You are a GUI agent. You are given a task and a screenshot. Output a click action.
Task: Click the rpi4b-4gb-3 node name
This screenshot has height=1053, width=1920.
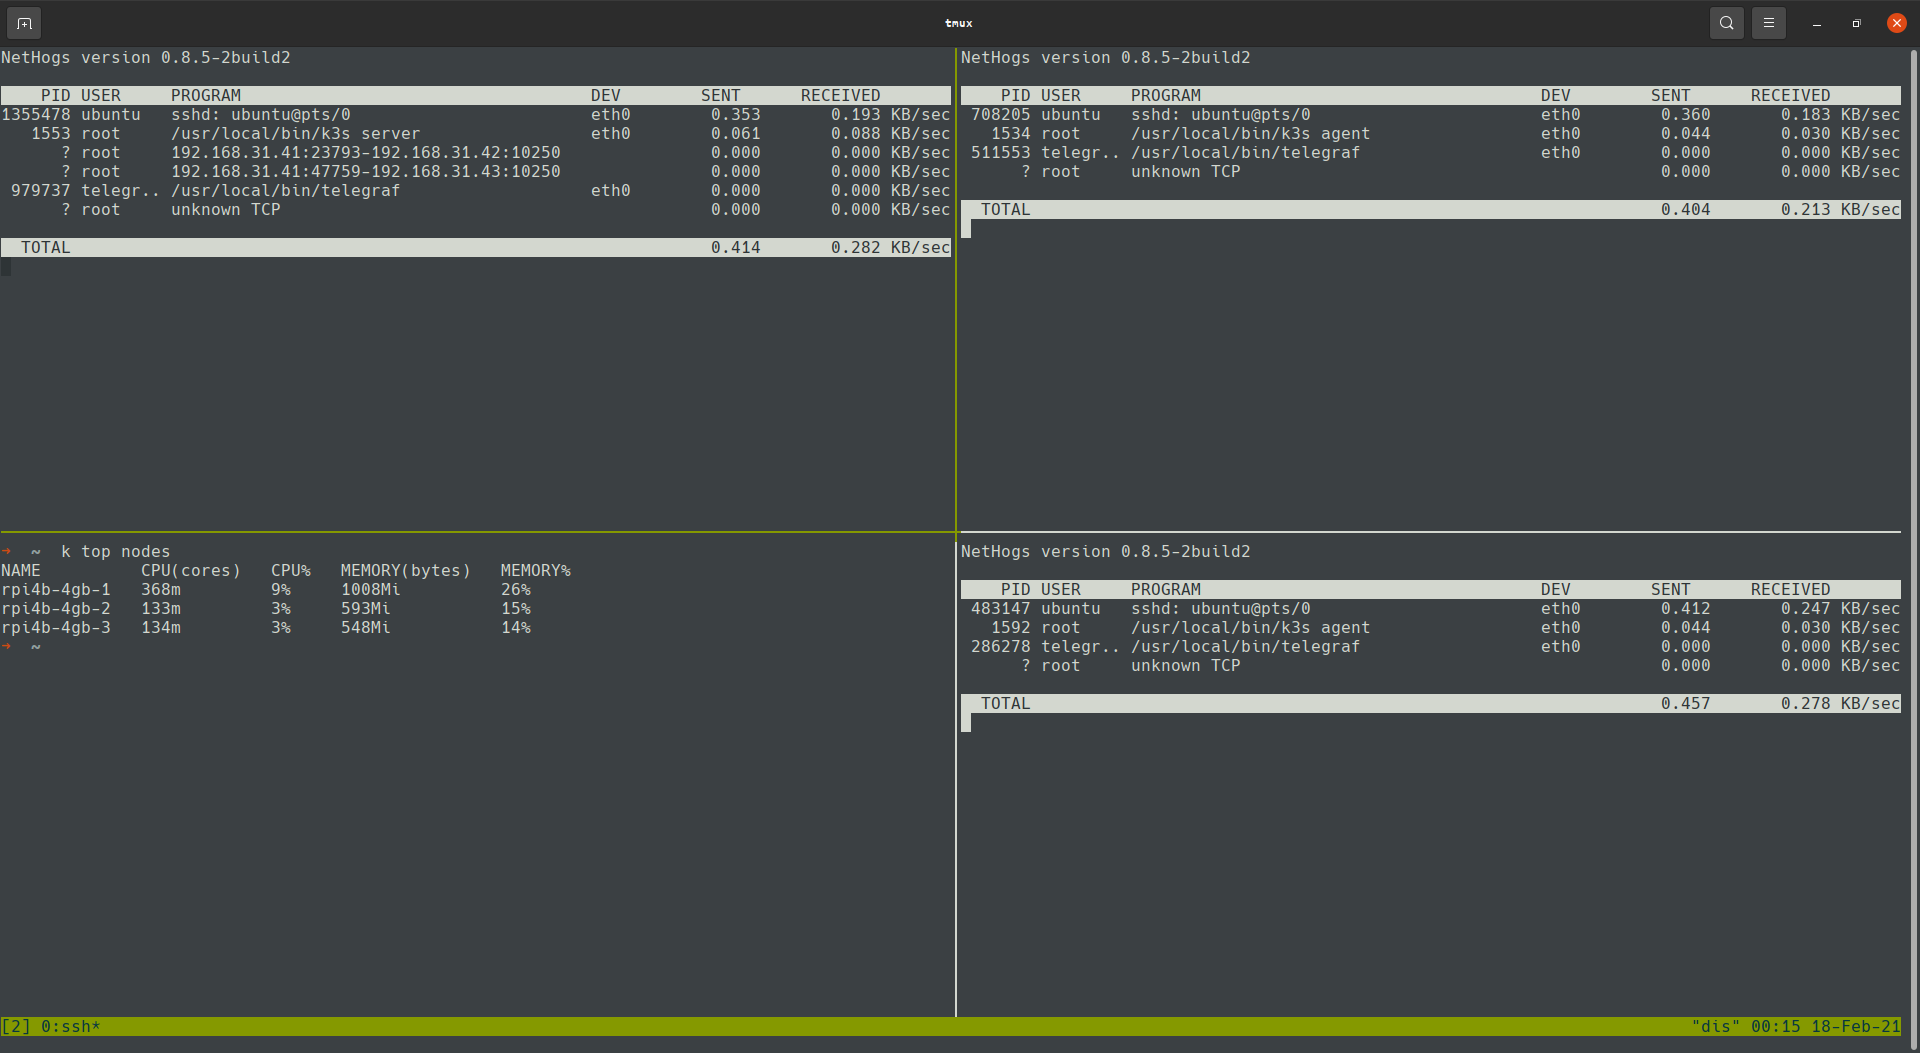pyautogui.click(x=56, y=628)
